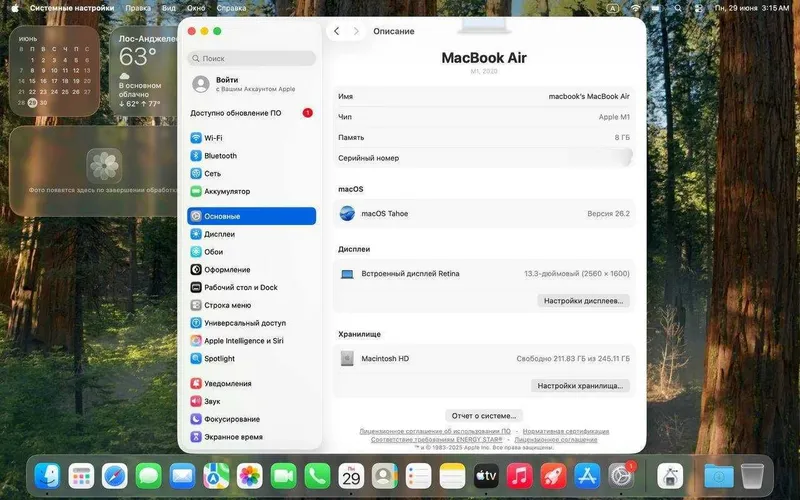Open Music from the Dock
800x500 pixels.
pos(519,476)
